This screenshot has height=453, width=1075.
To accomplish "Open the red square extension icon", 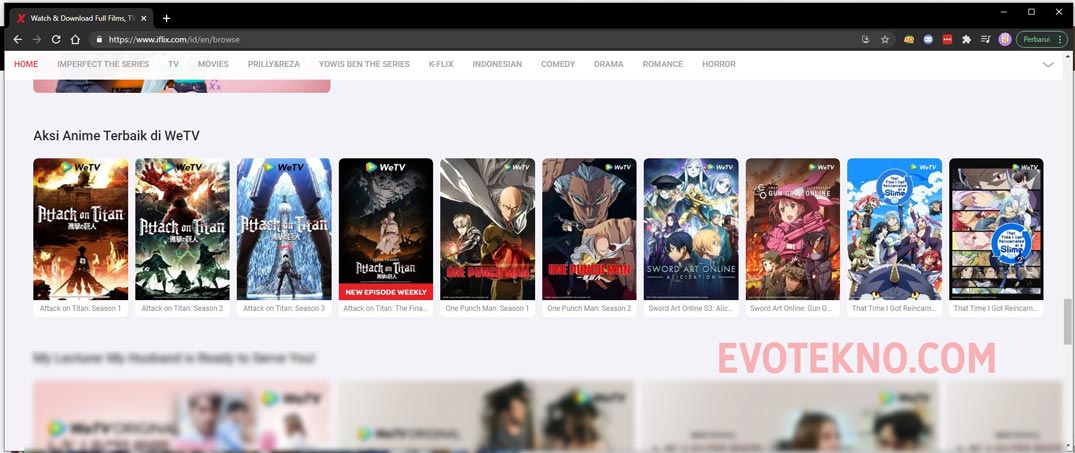I will point(947,40).
